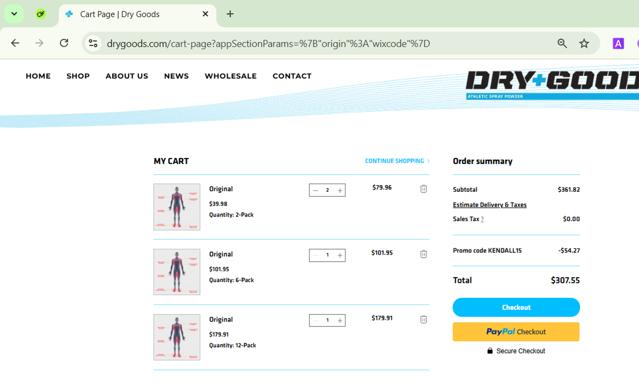Decrease quantity of the 2-Pack item
639x384 pixels.
tap(315, 190)
